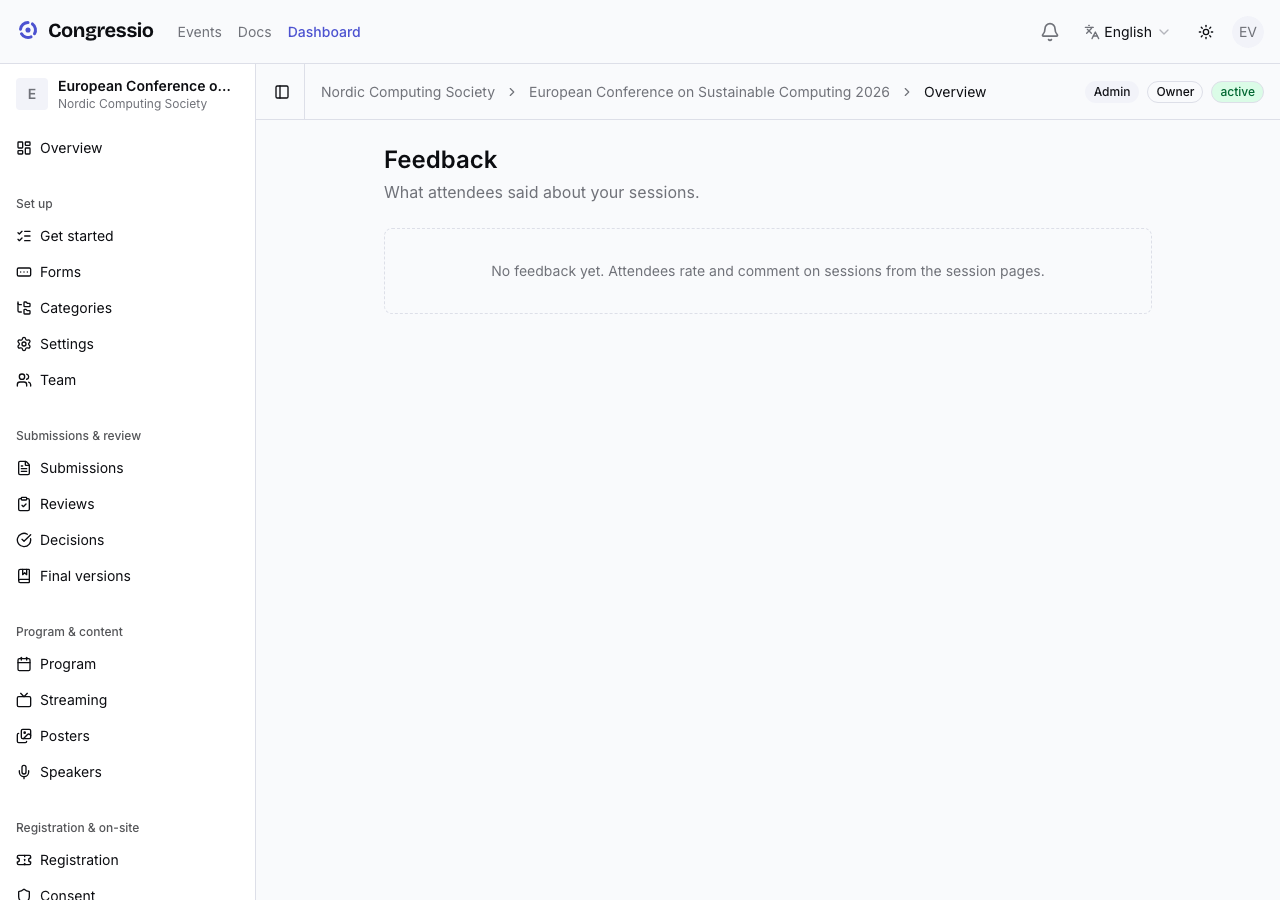Go to Decisions label

click(72, 540)
